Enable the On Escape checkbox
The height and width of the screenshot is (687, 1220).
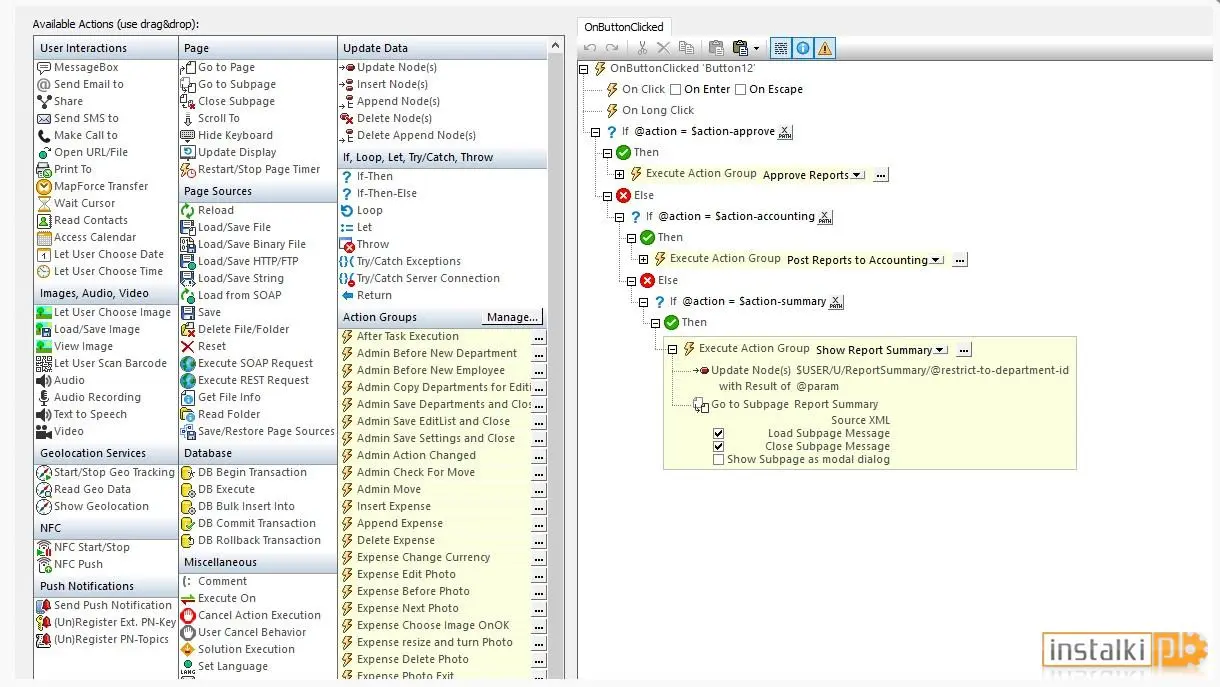pos(740,89)
